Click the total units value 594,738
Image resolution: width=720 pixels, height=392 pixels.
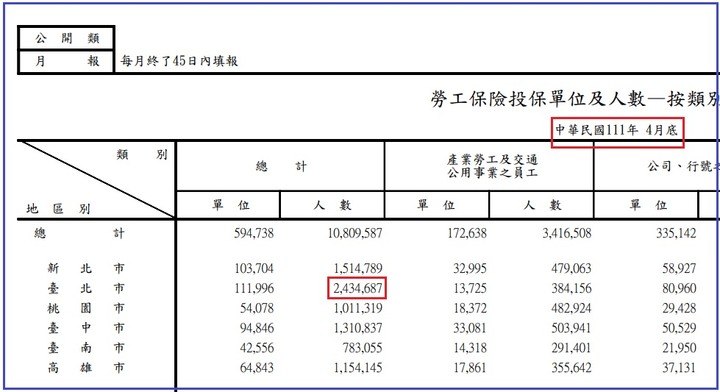[254, 233]
